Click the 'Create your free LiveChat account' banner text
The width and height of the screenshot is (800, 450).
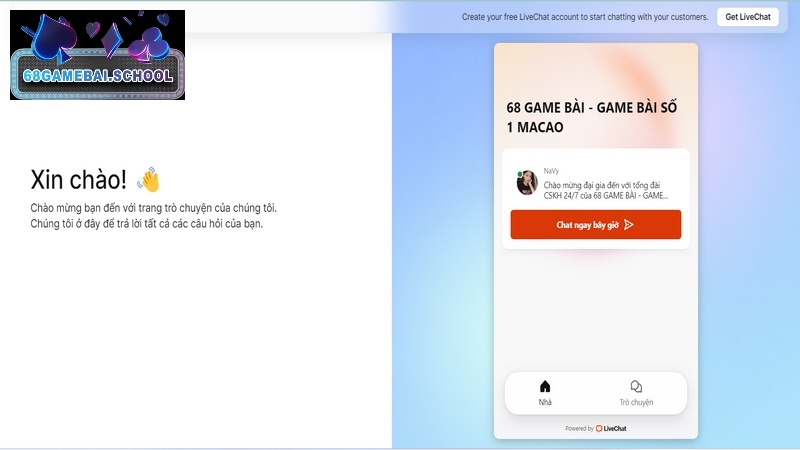(x=584, y=17)
